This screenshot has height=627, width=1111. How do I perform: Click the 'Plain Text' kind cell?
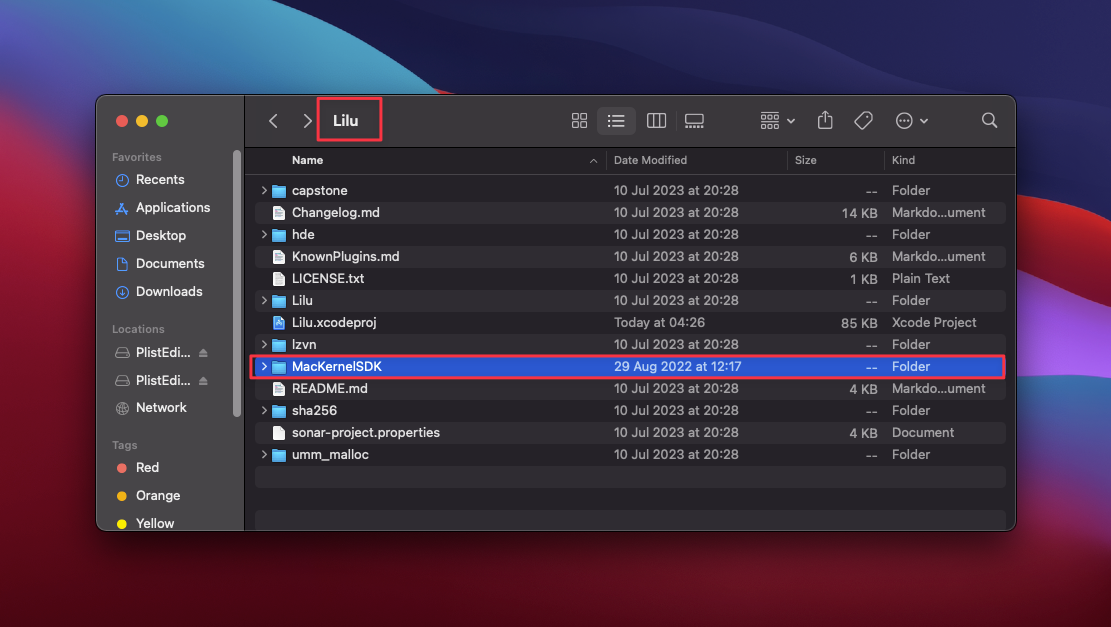920,278
